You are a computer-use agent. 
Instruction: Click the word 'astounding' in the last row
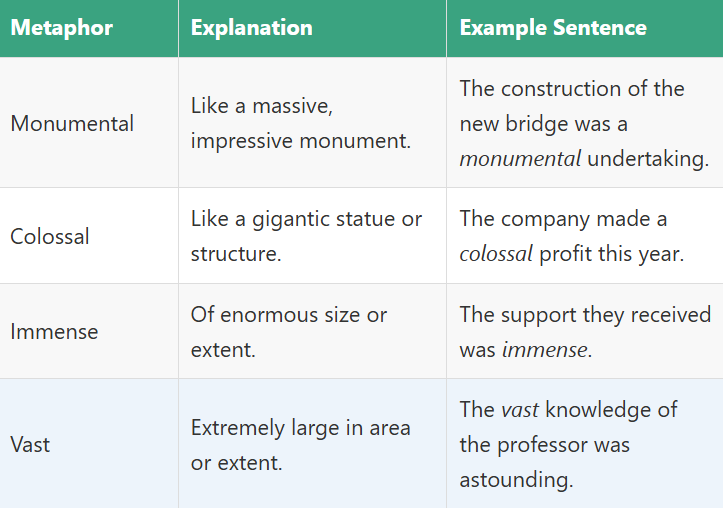516,480
